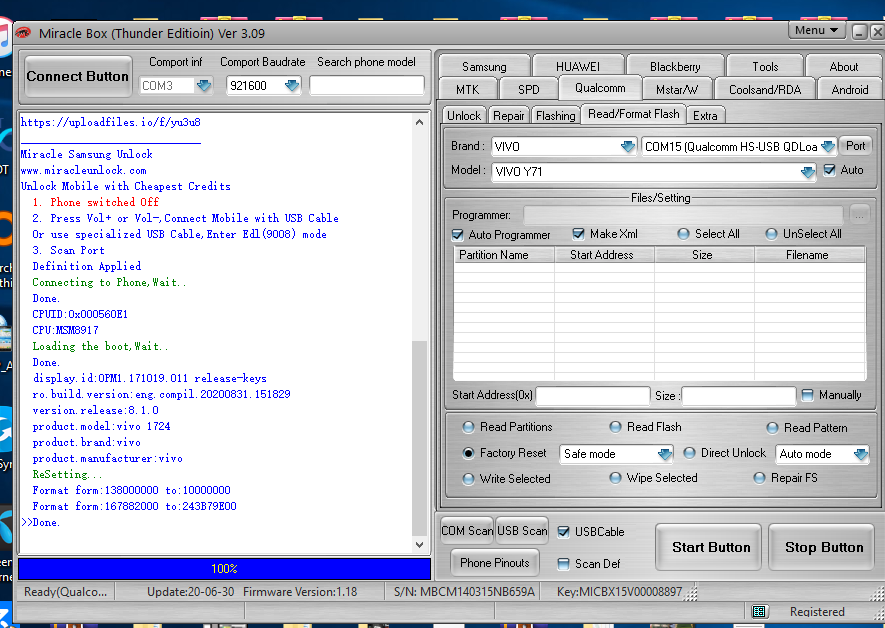Expand the Model VIVO Y71 dropdown
This screenshot has height=628, width=885.
tap(808, 172)
